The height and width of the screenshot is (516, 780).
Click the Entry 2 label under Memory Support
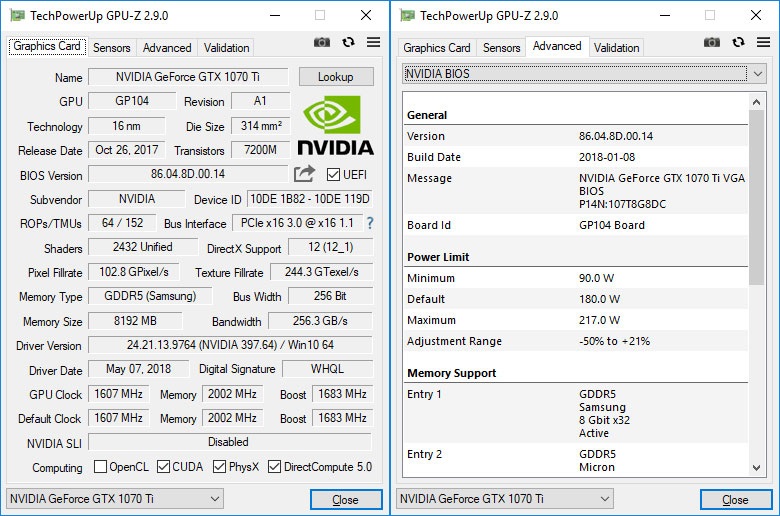[x=424, y=454]
